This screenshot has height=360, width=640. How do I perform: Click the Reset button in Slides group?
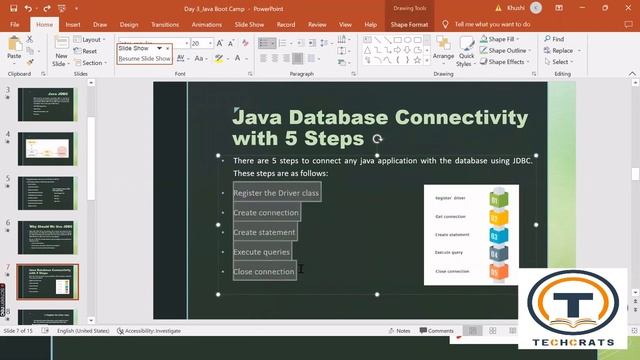coord(85,51)
